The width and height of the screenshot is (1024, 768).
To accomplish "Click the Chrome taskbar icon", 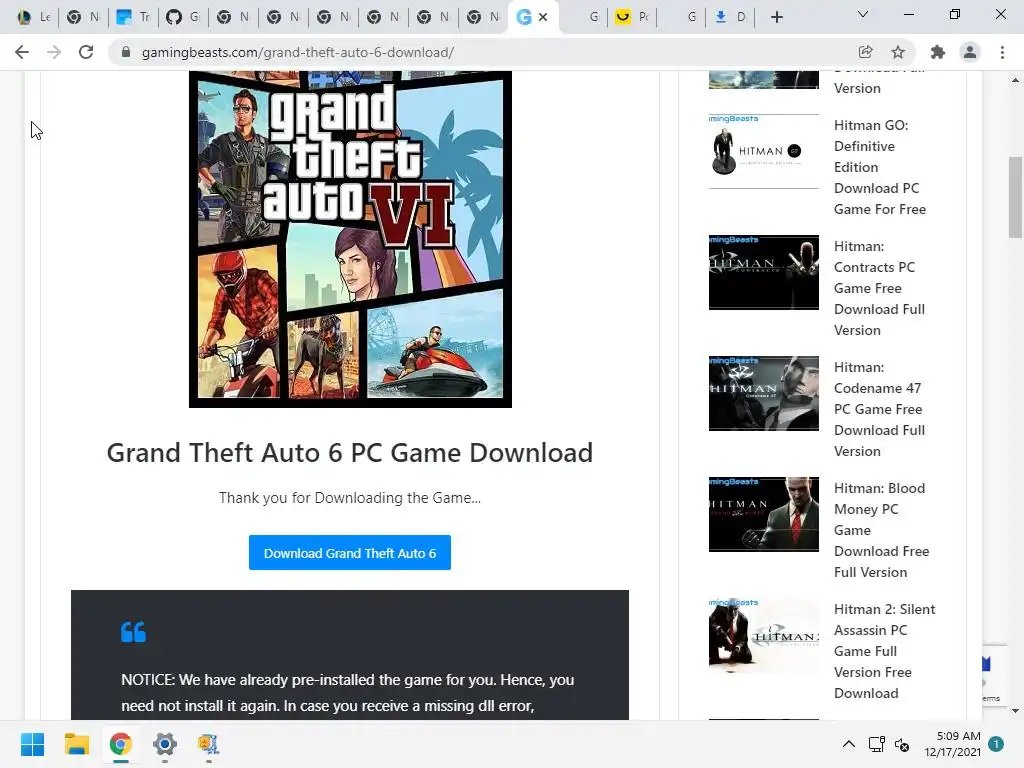I will coord(121,744).
